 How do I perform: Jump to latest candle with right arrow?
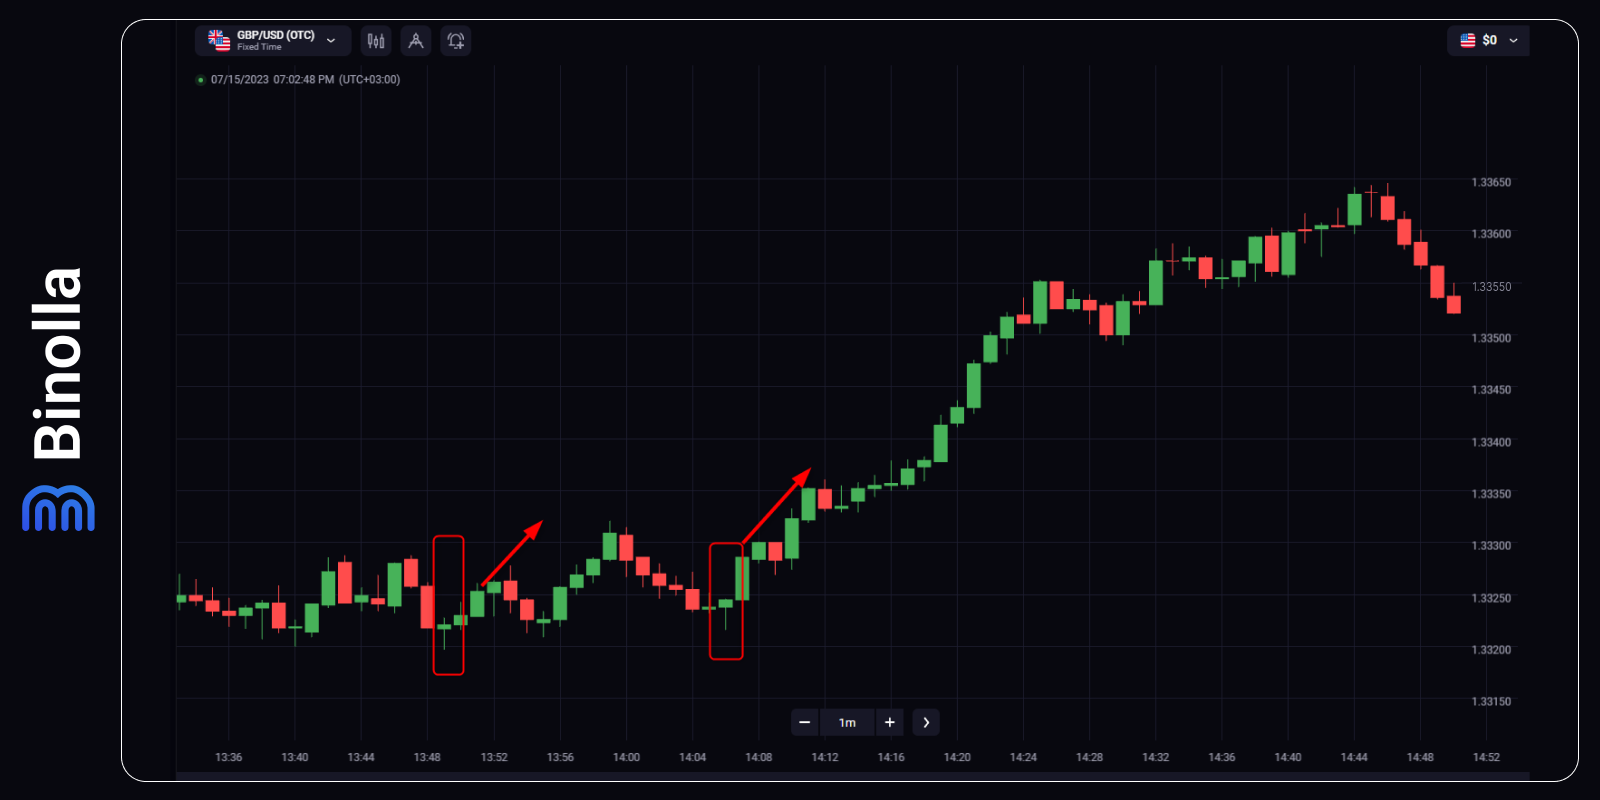pyautogui.click(x=926, y=722)
